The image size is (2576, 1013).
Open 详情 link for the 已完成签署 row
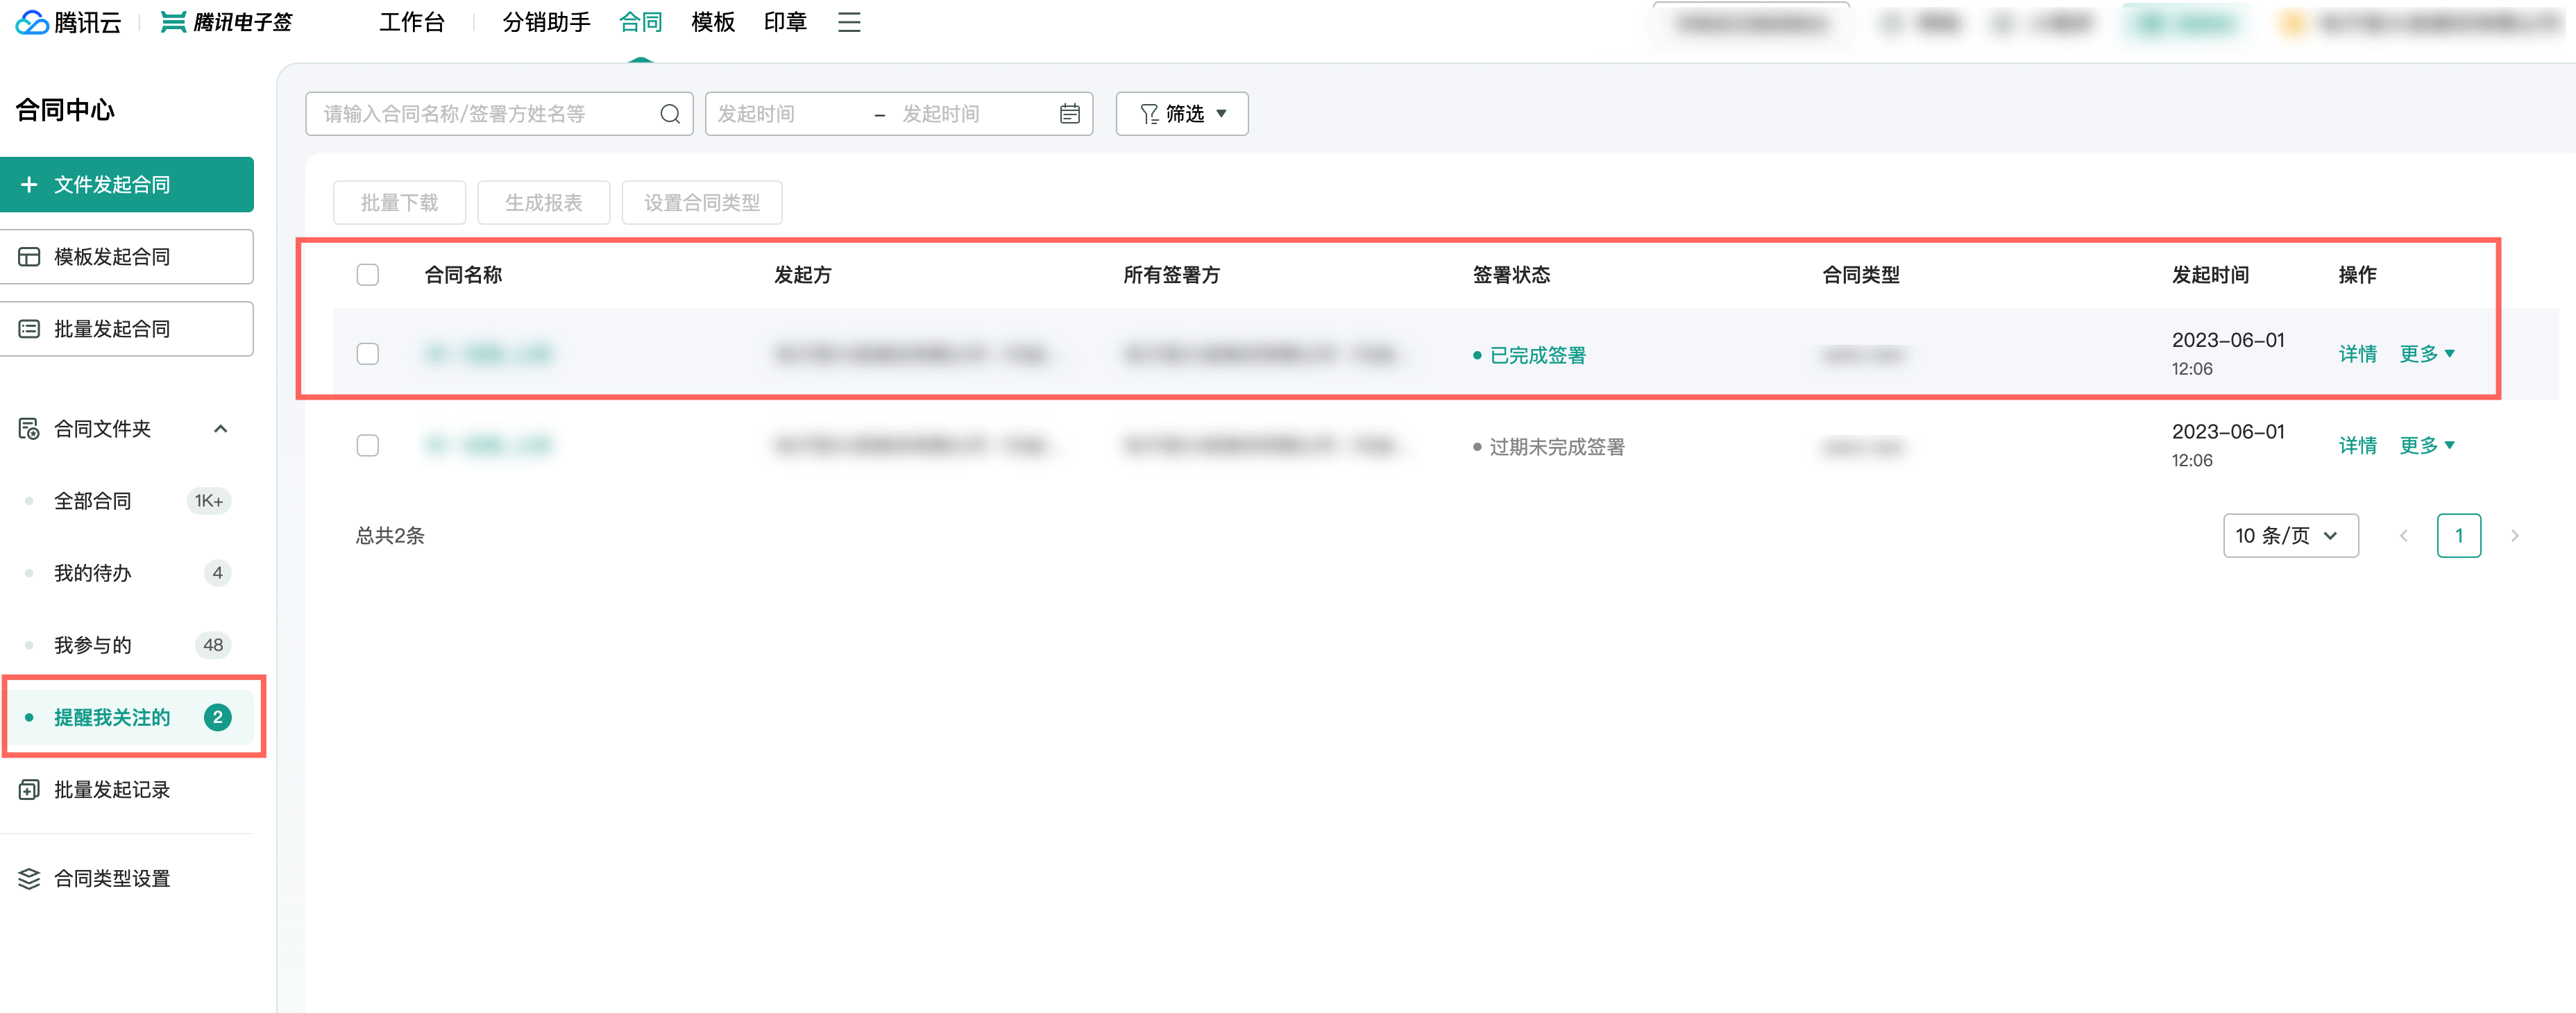coord(2357,354)
